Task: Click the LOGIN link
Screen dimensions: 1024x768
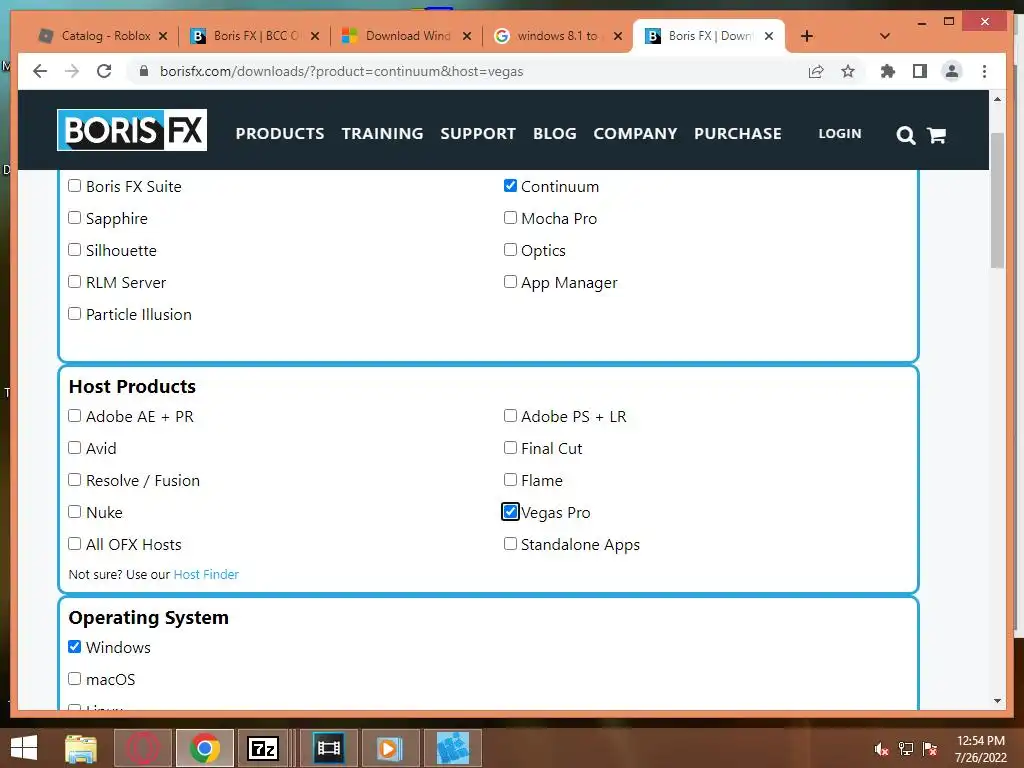Action: click(x=840, y=133)
